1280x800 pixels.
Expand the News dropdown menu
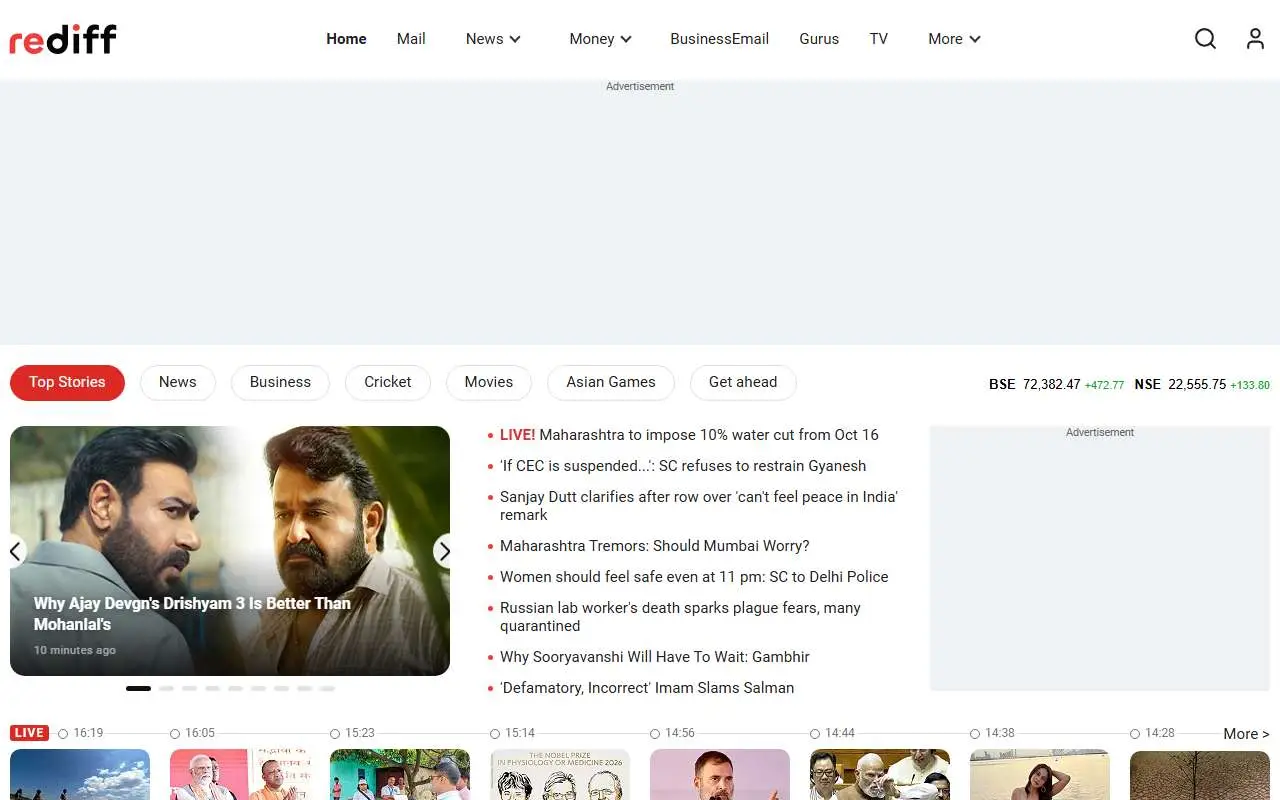[493, 39]
